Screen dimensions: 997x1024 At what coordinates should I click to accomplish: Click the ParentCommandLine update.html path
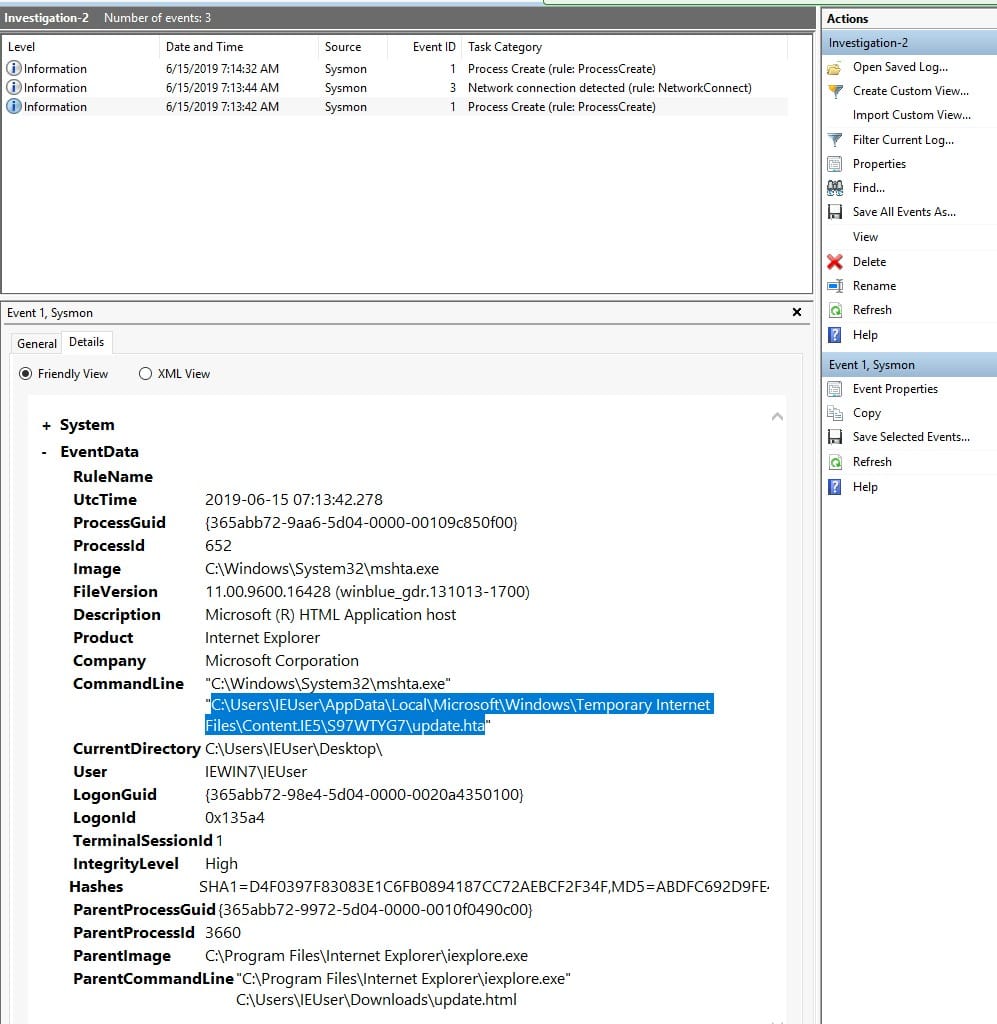coord(376,1000)
